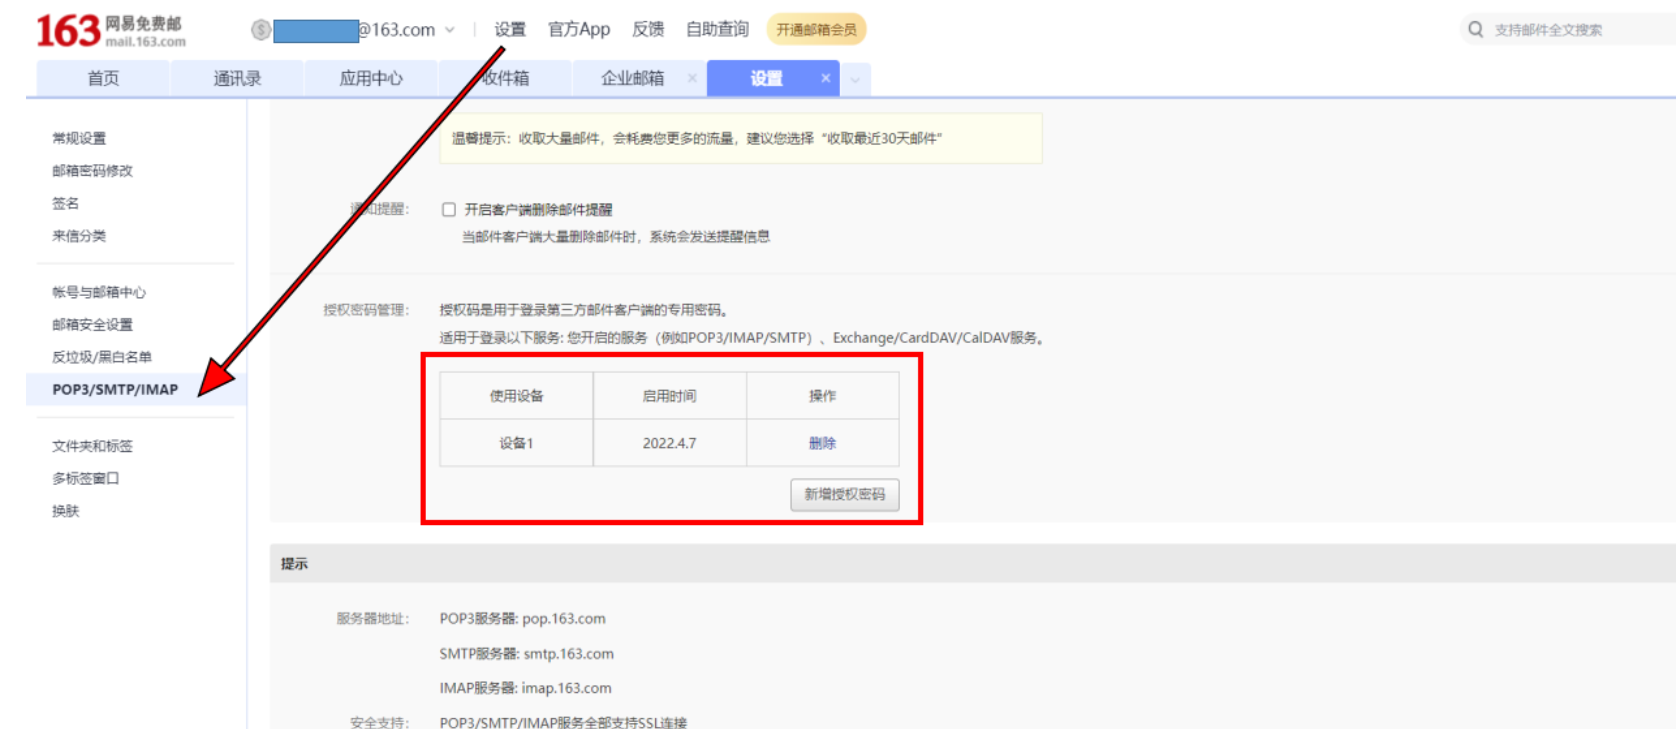Screen dimensions: 1676x729
Task: Click the 设备1 table cell
Action: 516,443
